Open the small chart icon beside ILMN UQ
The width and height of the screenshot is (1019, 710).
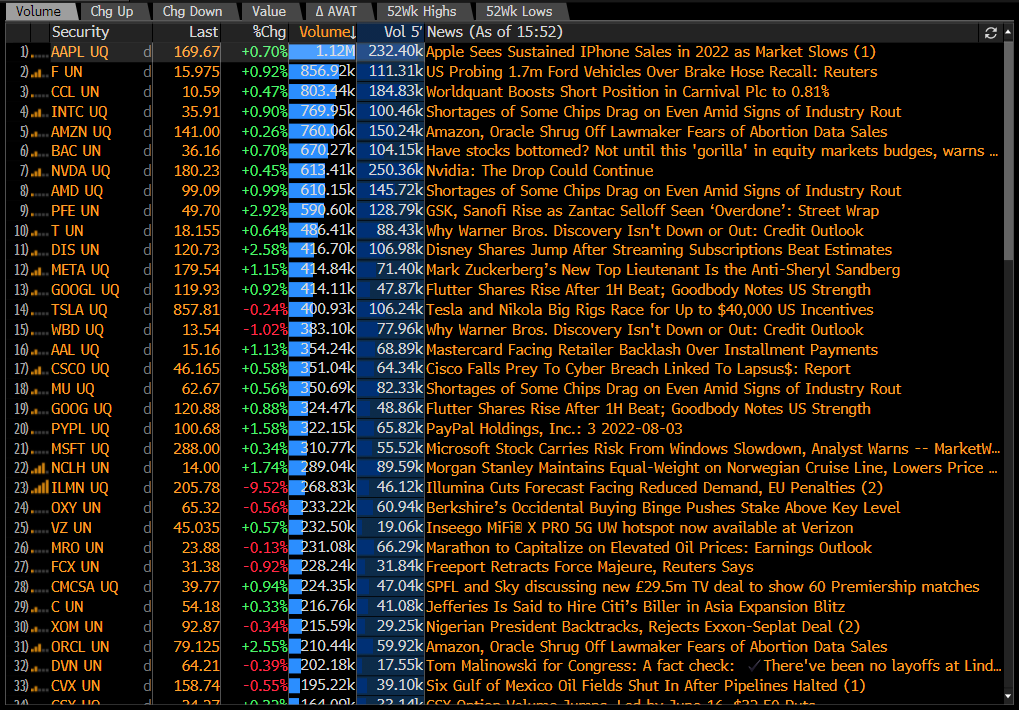(40, 488)
